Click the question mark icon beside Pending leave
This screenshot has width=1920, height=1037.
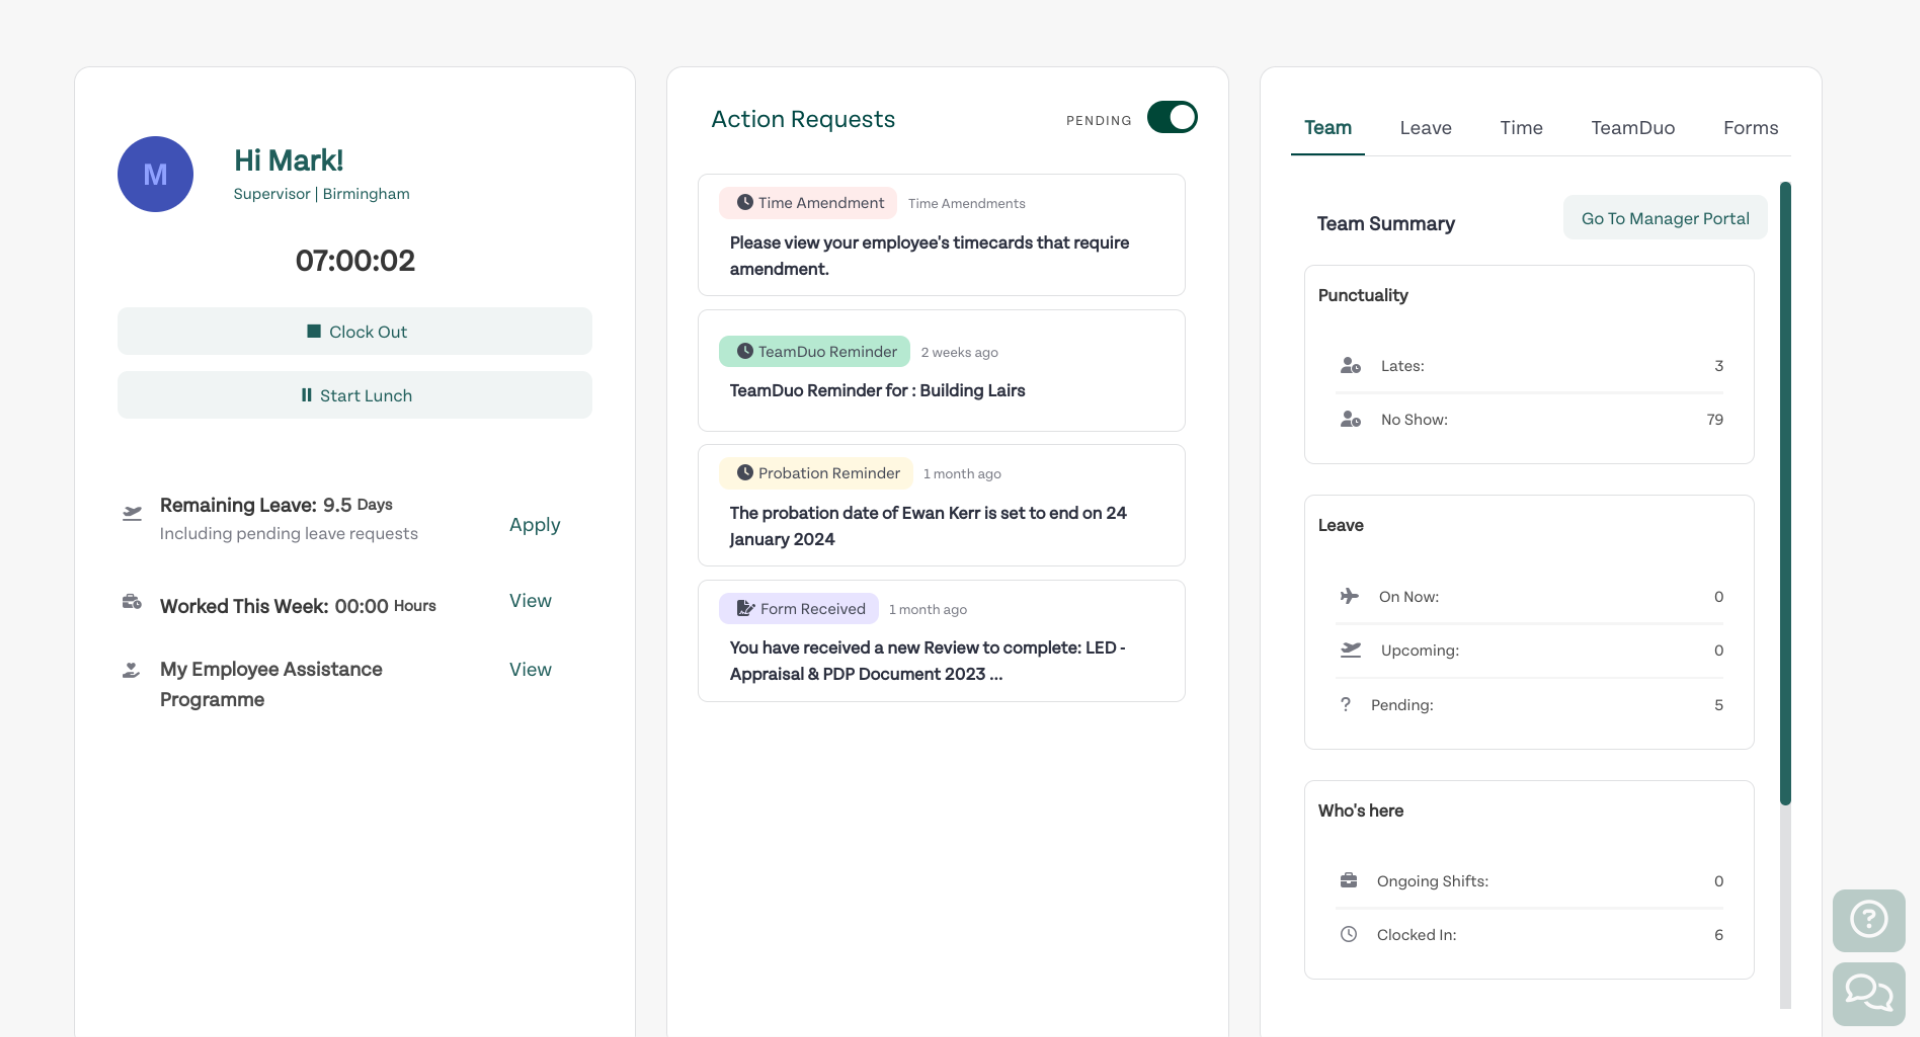click(1347, 704)
